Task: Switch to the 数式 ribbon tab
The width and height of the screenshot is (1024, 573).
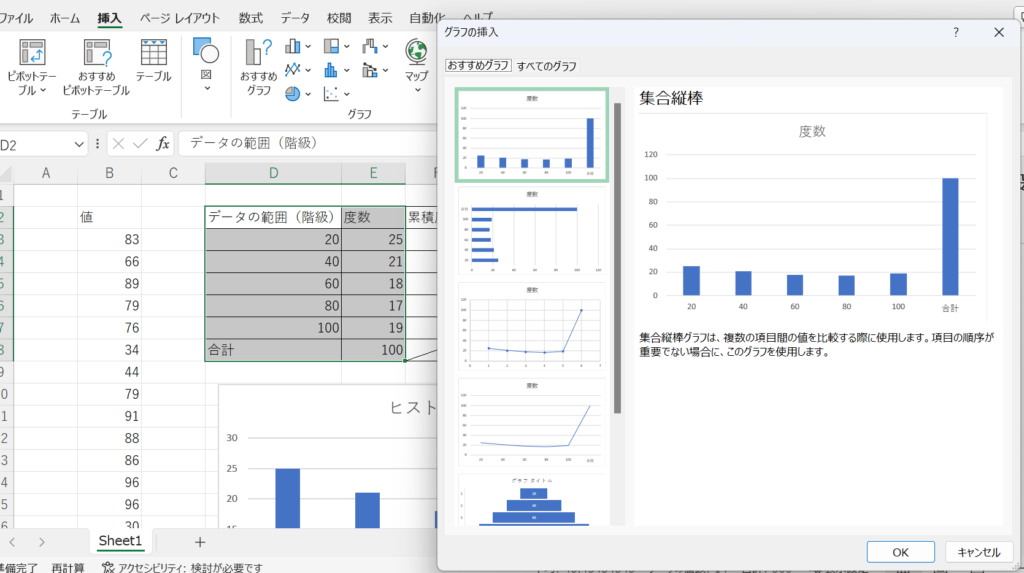Action: point(251,18)
